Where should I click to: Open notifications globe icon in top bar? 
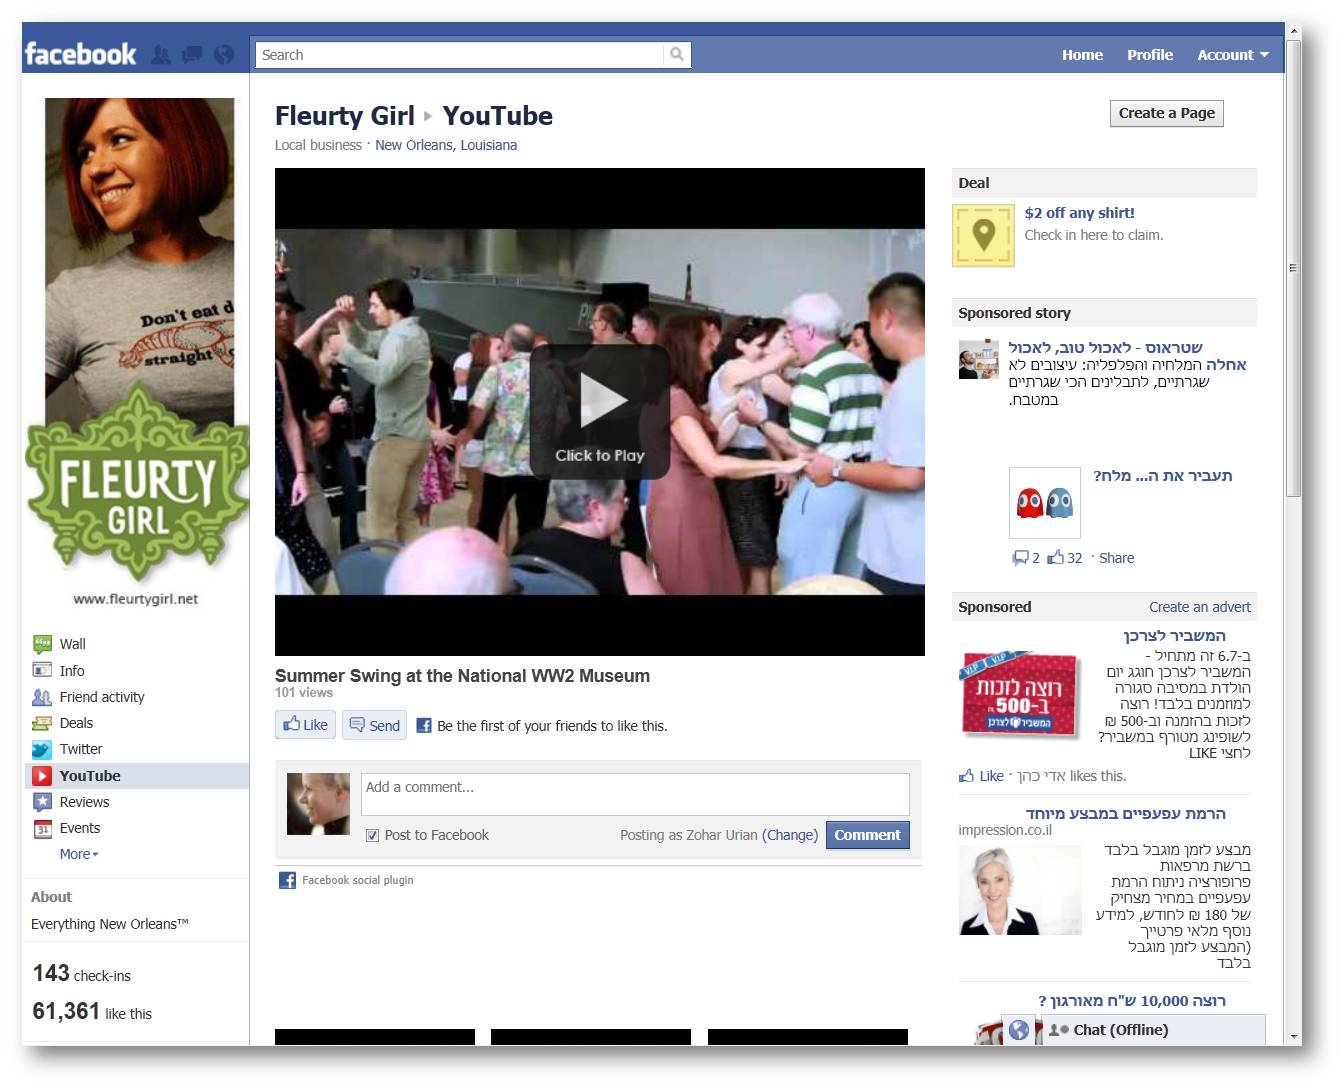224,55
